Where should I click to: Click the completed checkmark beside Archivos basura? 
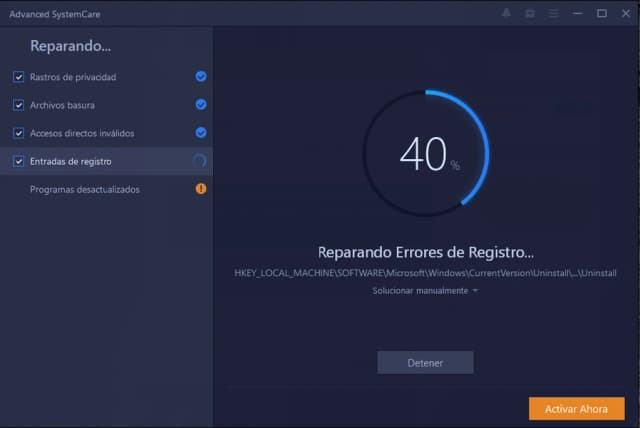pos(200,104)
